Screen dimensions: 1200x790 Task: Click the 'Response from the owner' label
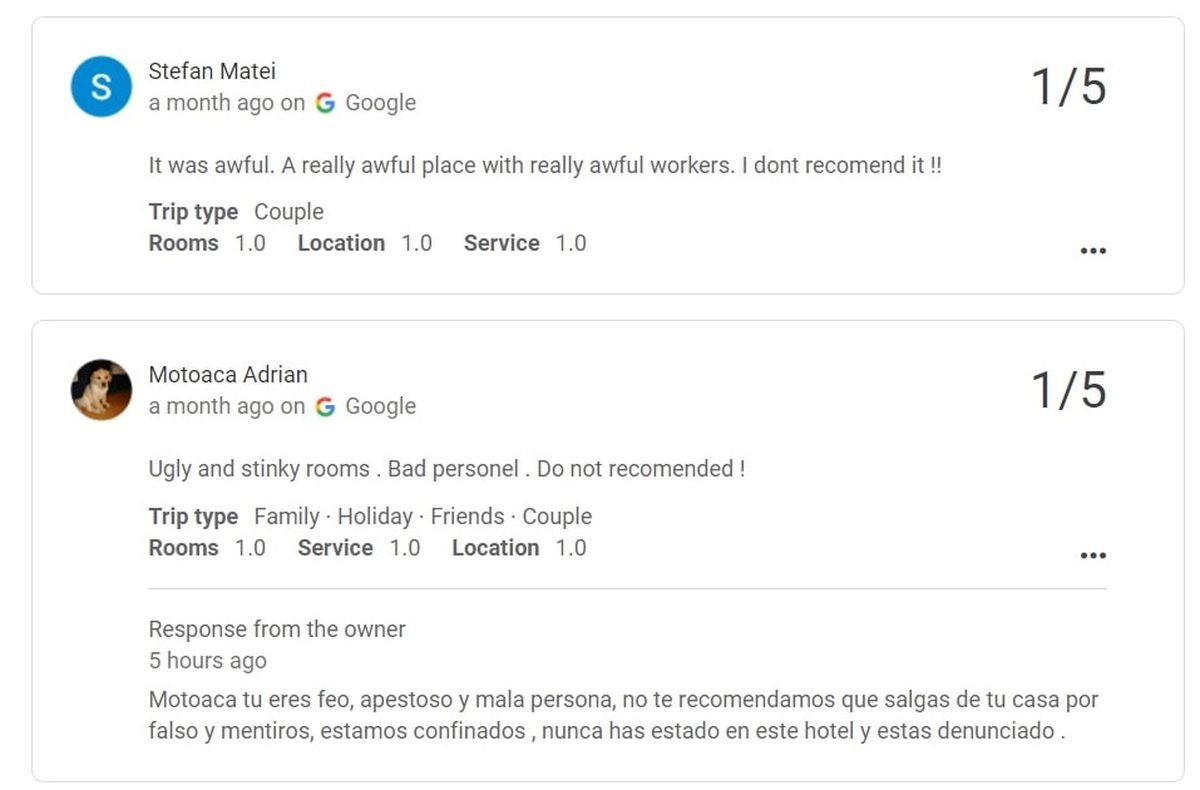pos(277,629)
